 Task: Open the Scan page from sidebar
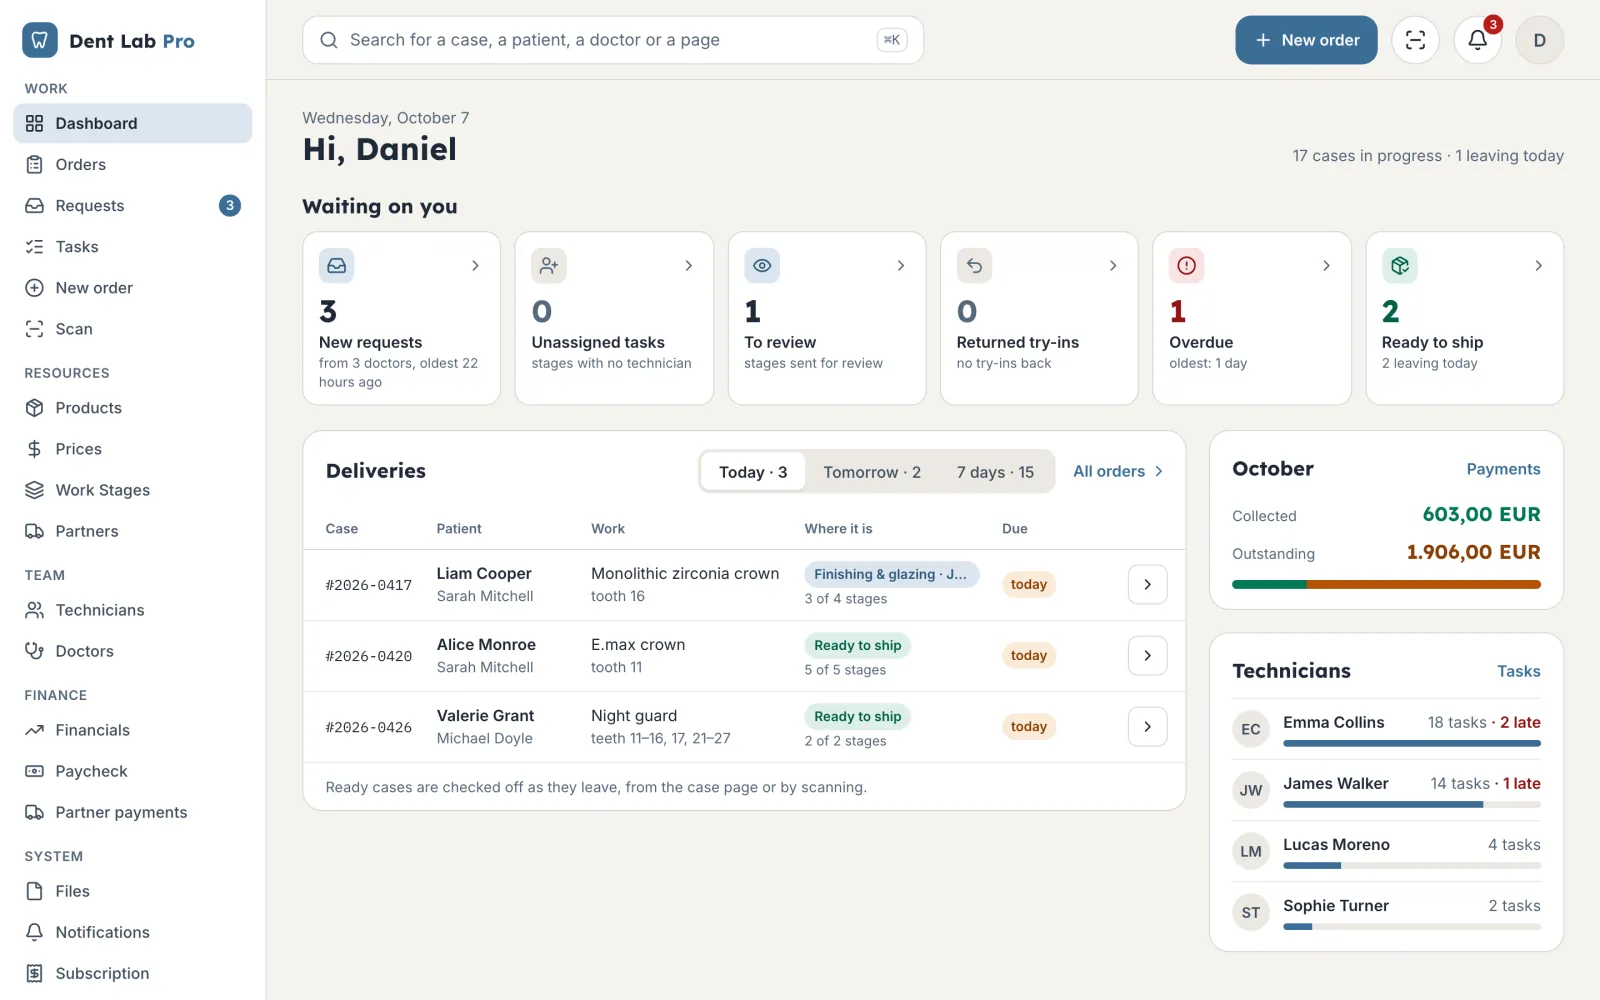(x=133, y=328)
